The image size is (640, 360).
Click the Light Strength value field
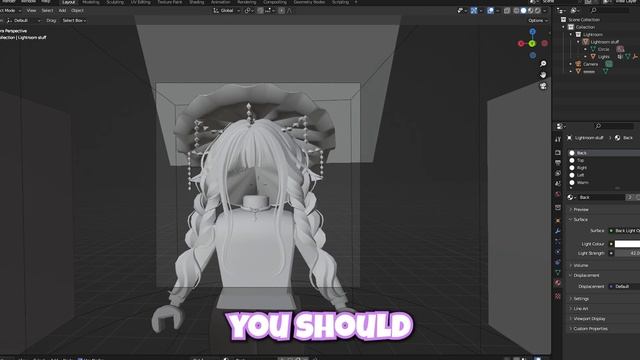coord(627,253)
